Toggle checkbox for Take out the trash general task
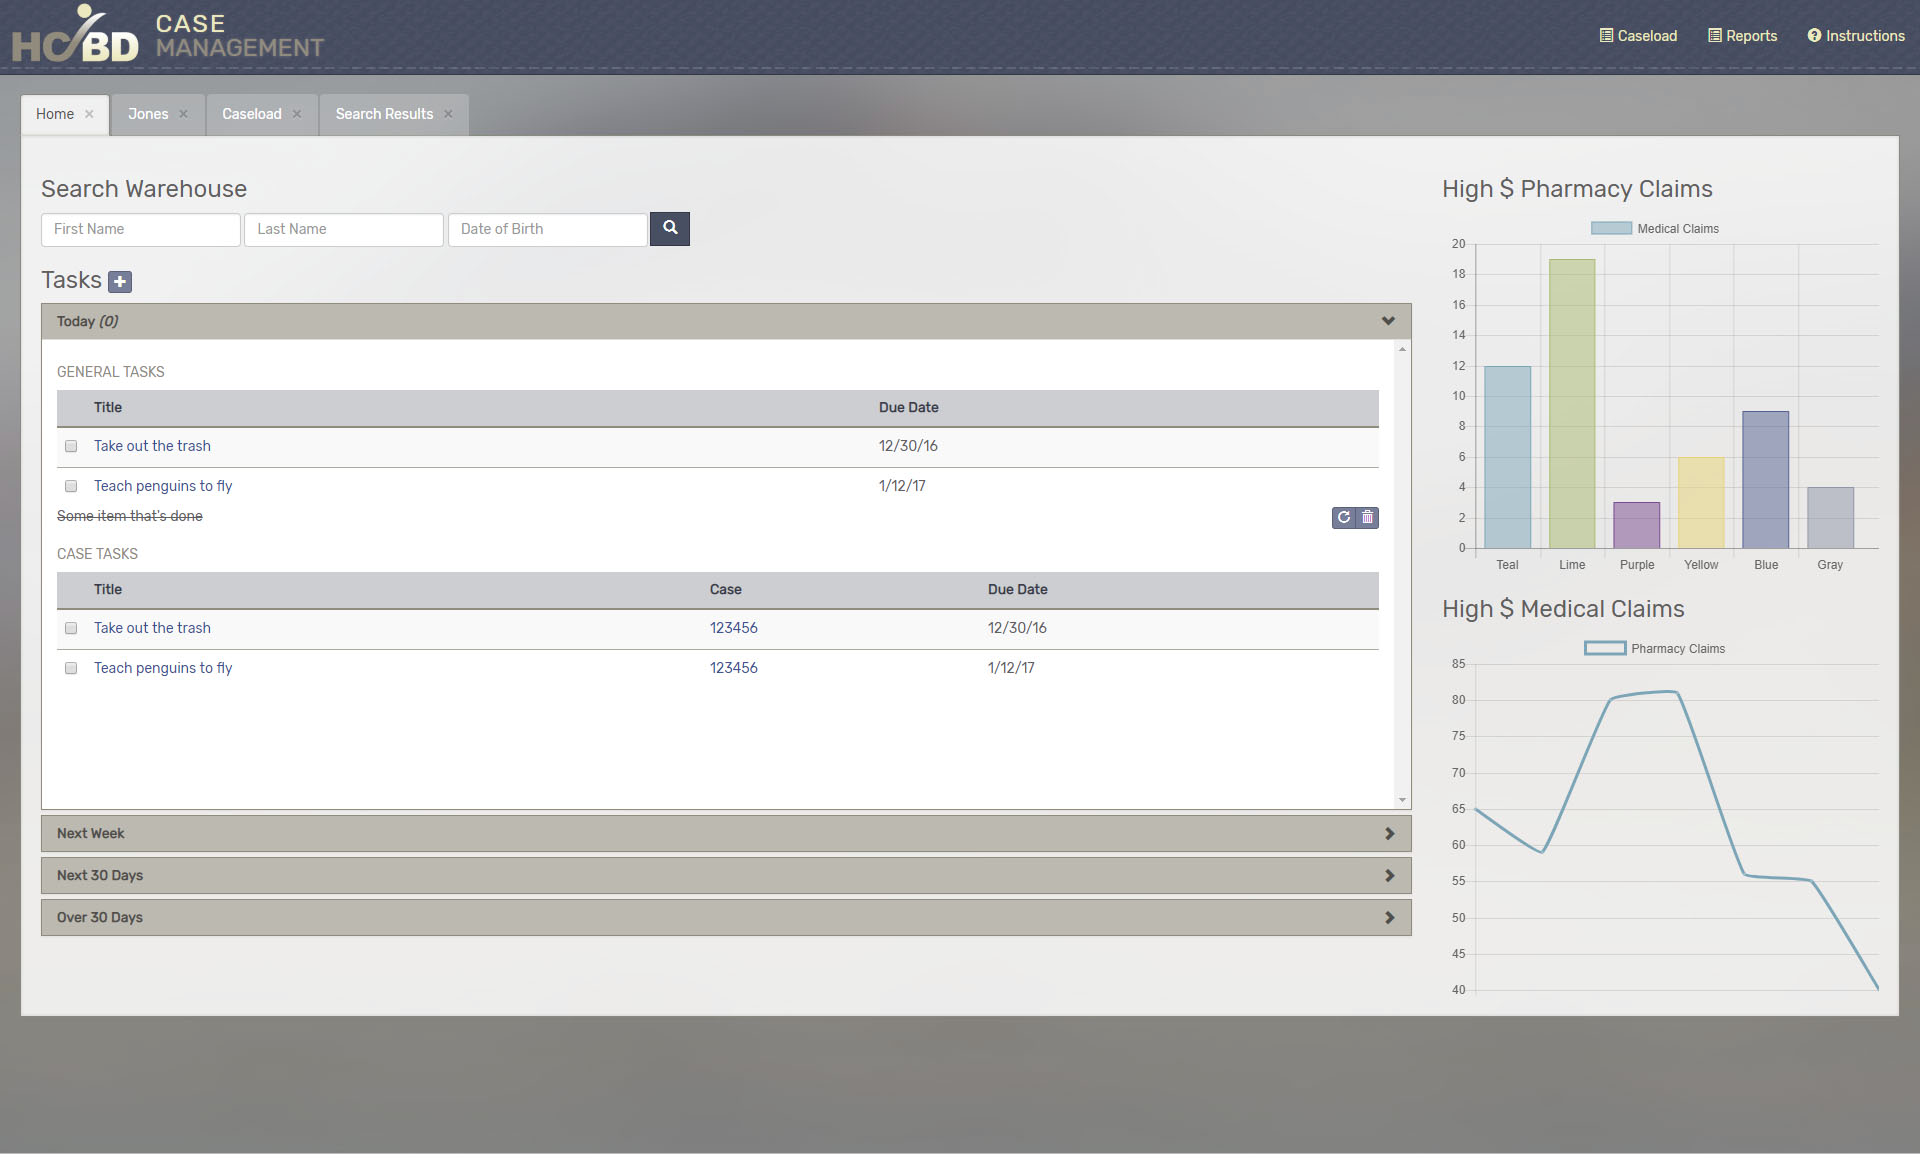The width and height of the screenshot is (1920, 1160). [x=71, y=444]
